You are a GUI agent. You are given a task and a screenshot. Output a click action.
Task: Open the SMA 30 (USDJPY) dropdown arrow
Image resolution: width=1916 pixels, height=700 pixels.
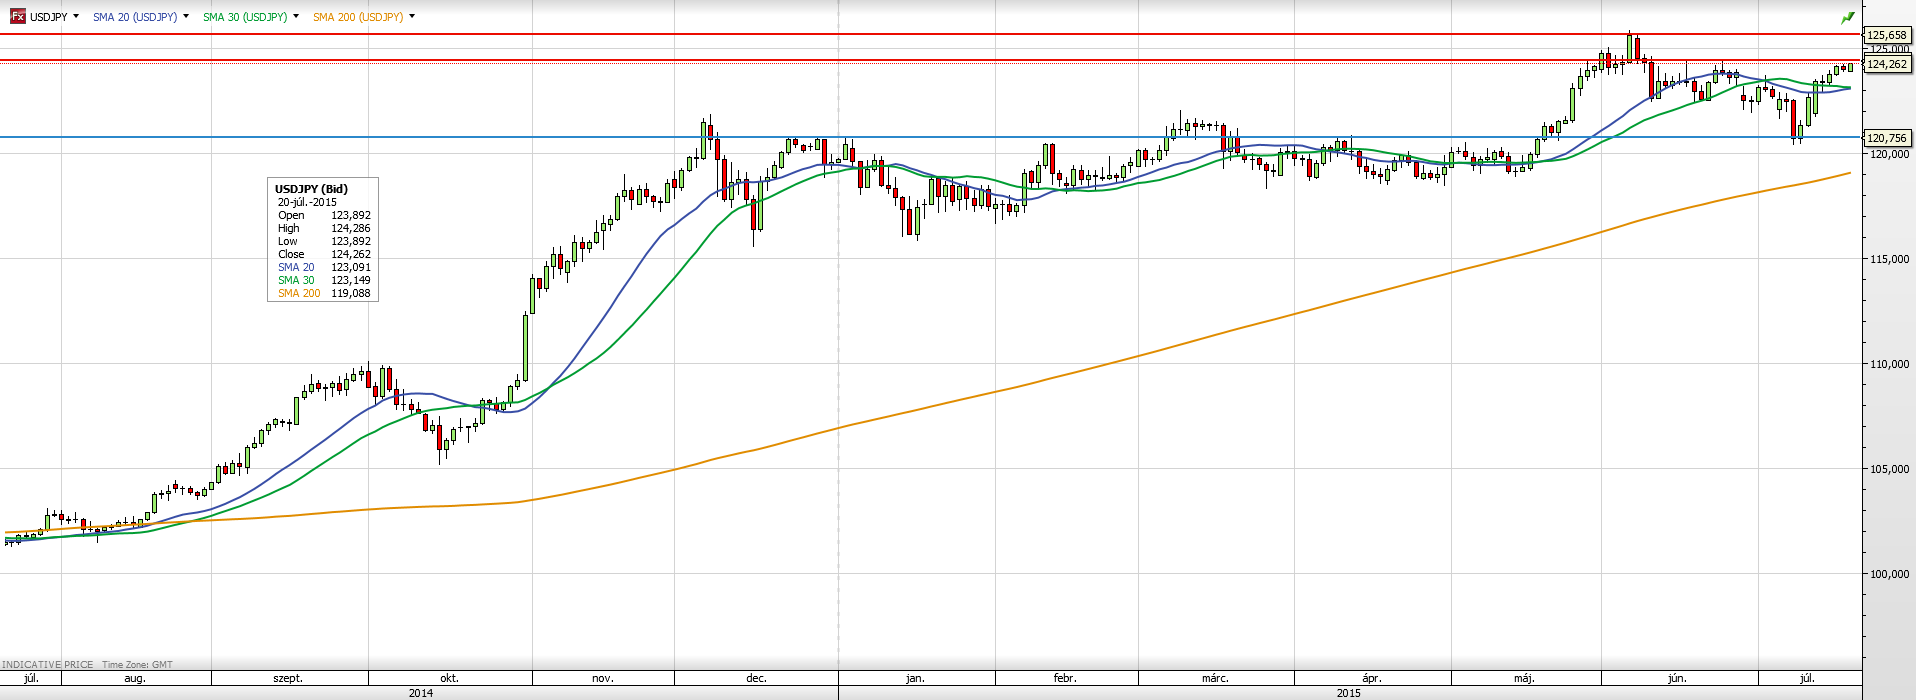click(296, 16)
